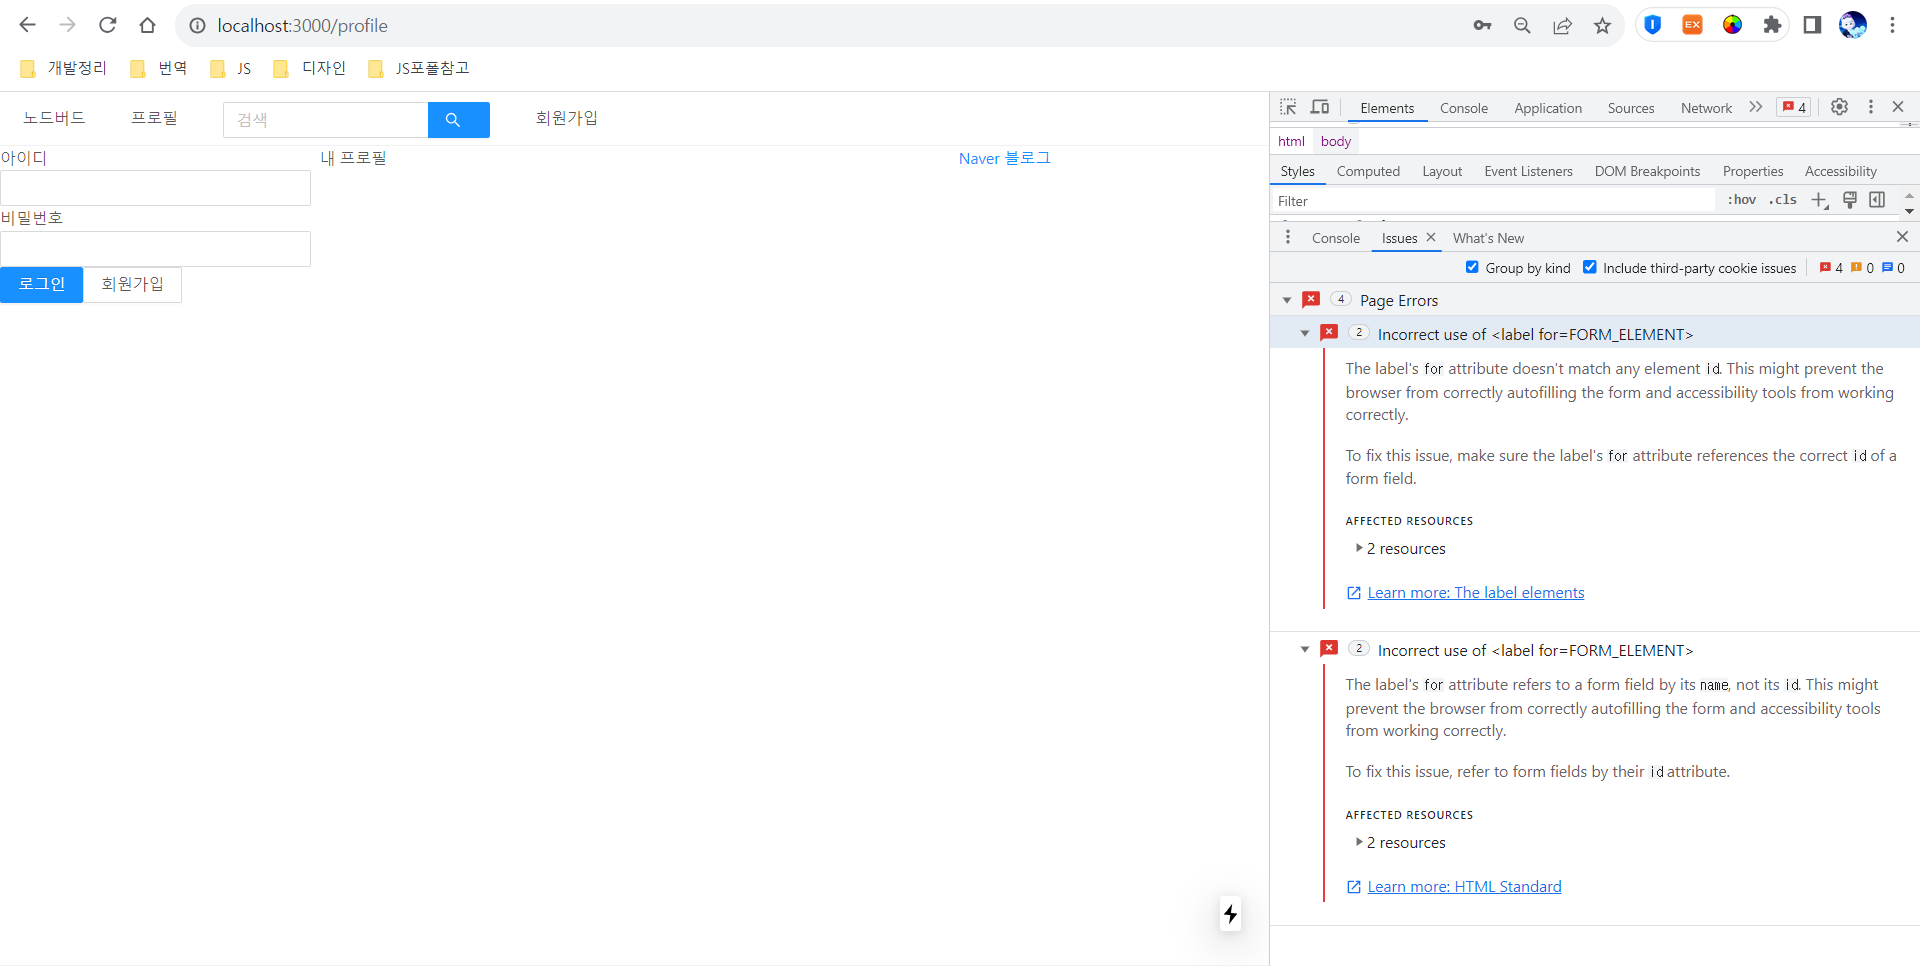
Task: Toggle Include third-party cookie issues checkbox
Action: 1590,267
